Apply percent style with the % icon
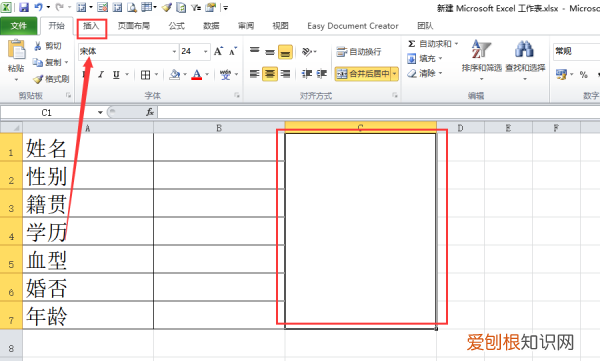 (584, 74)
